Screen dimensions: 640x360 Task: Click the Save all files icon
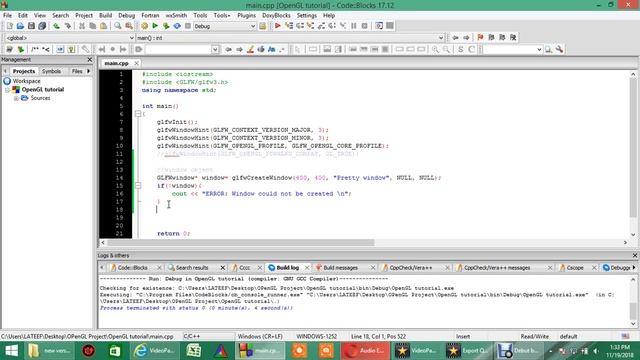(x=42, y=26)
